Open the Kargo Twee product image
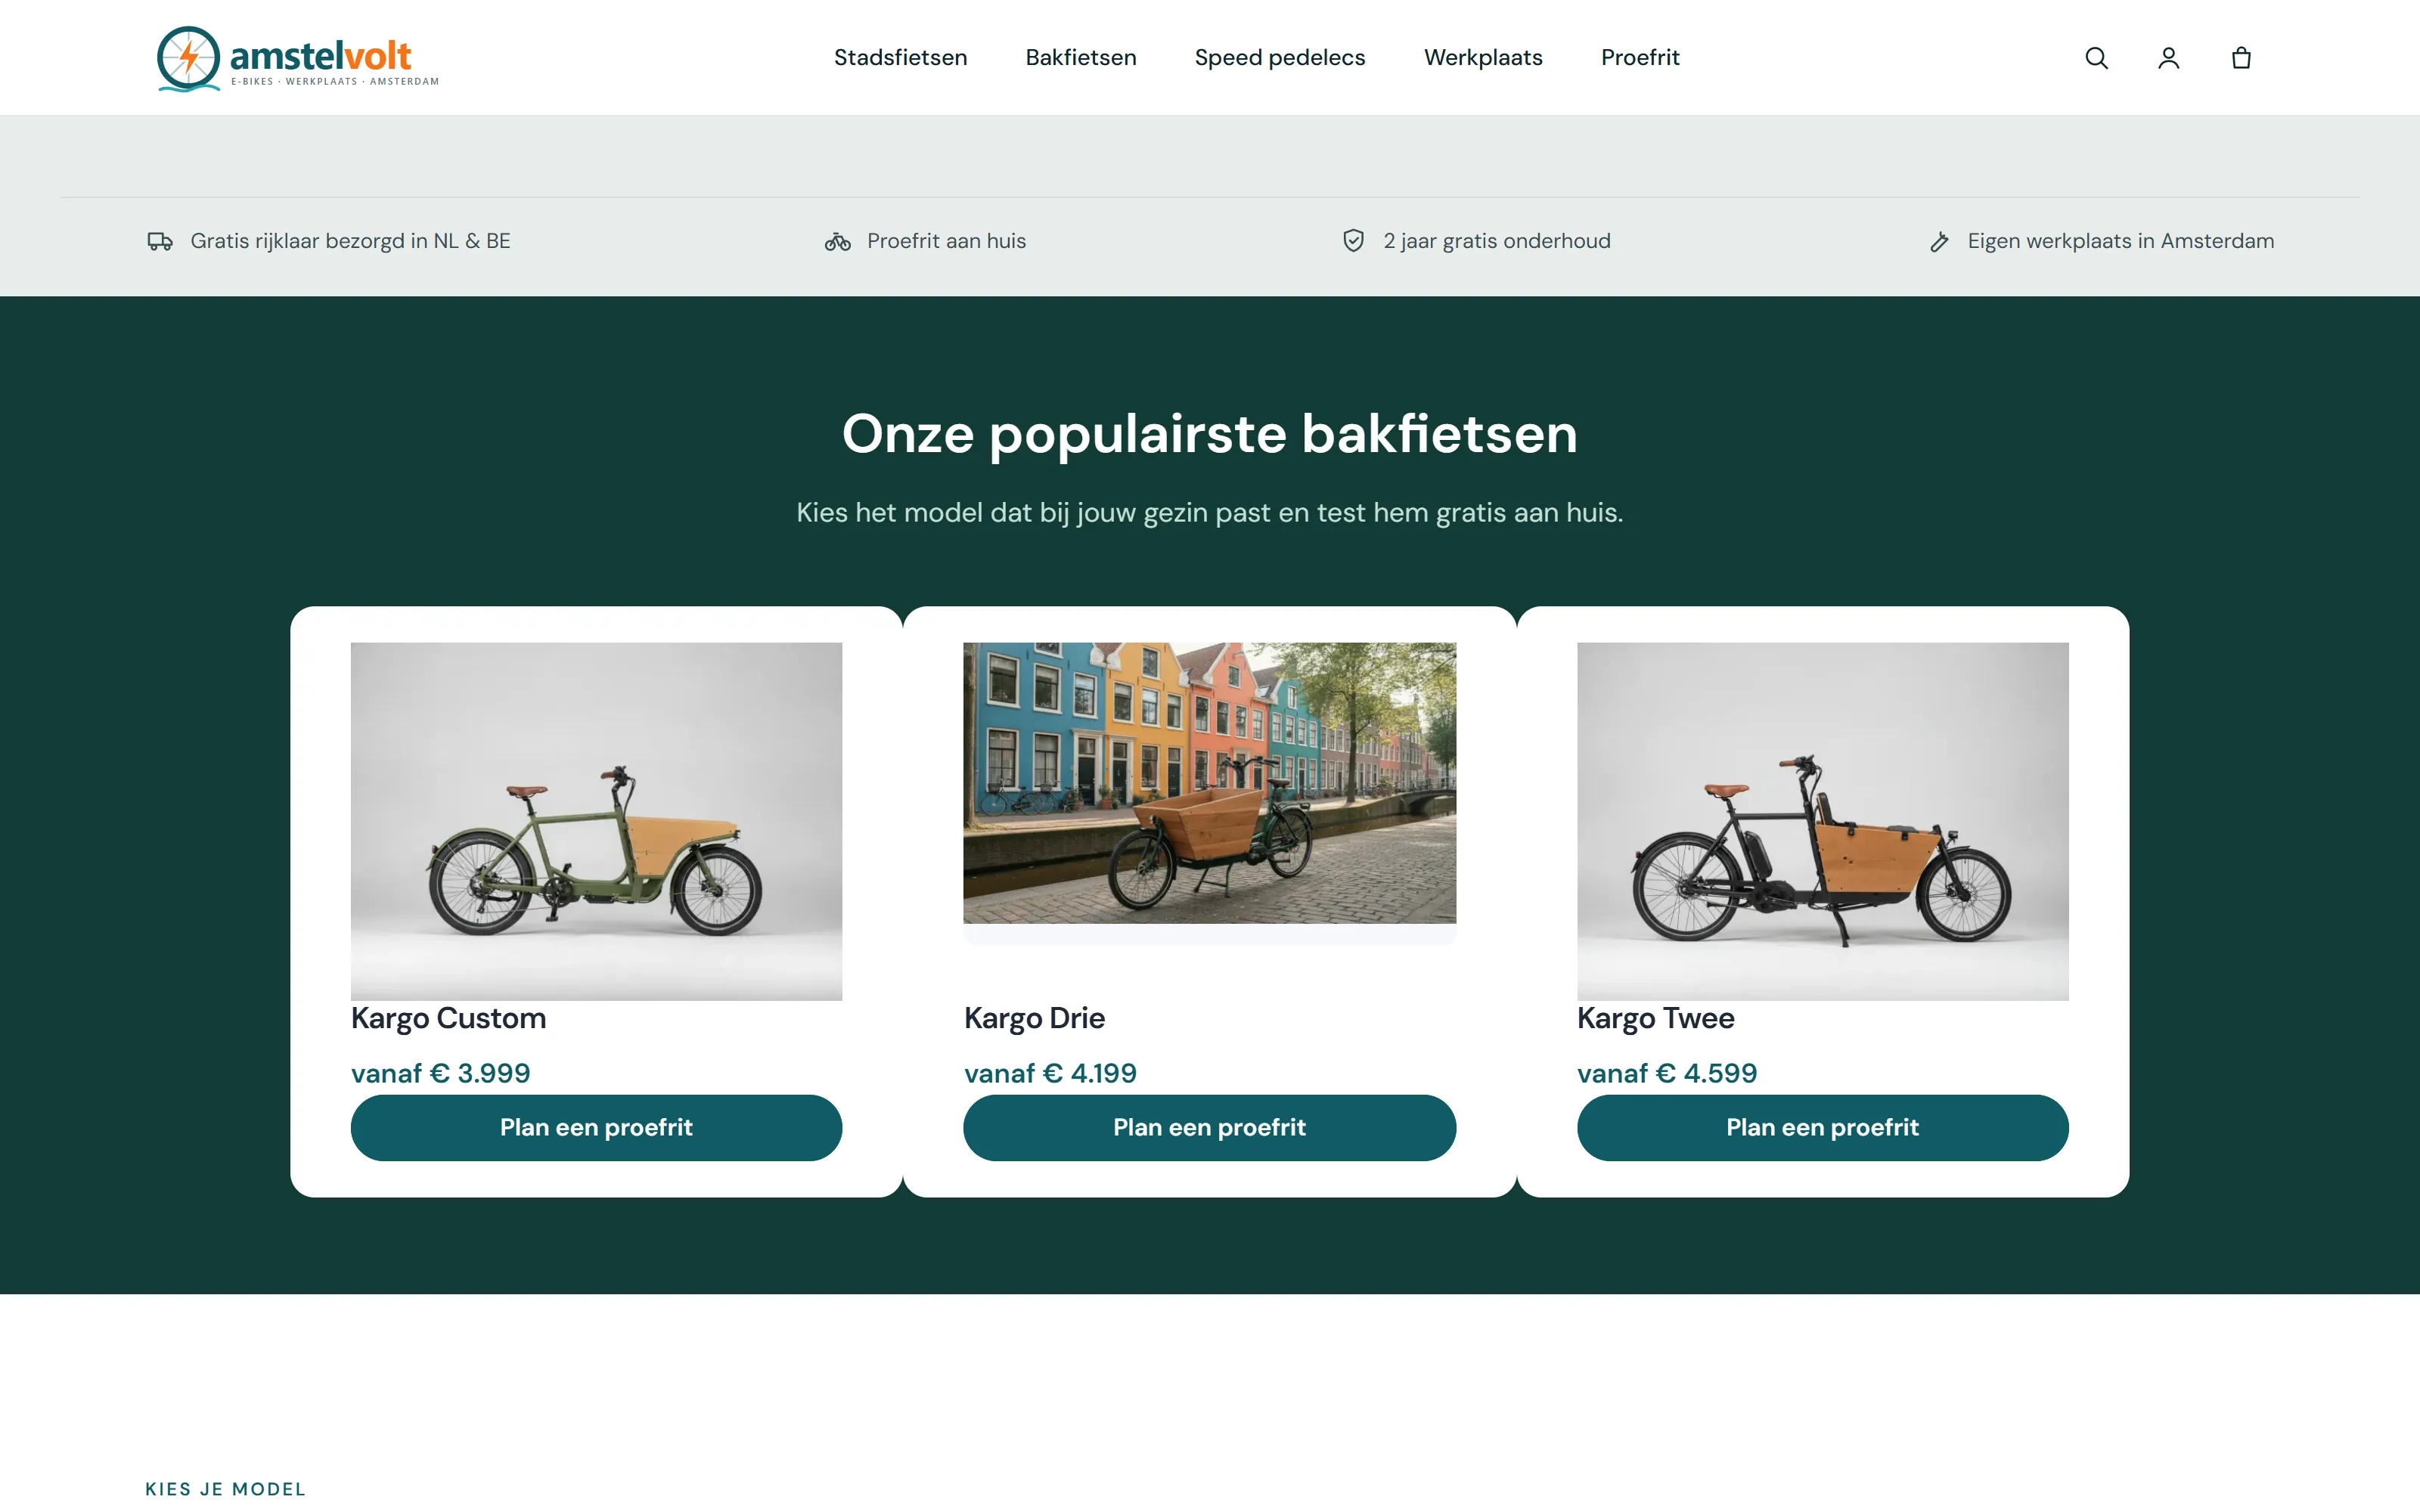2420x1512 pixels. [1822, 821]
